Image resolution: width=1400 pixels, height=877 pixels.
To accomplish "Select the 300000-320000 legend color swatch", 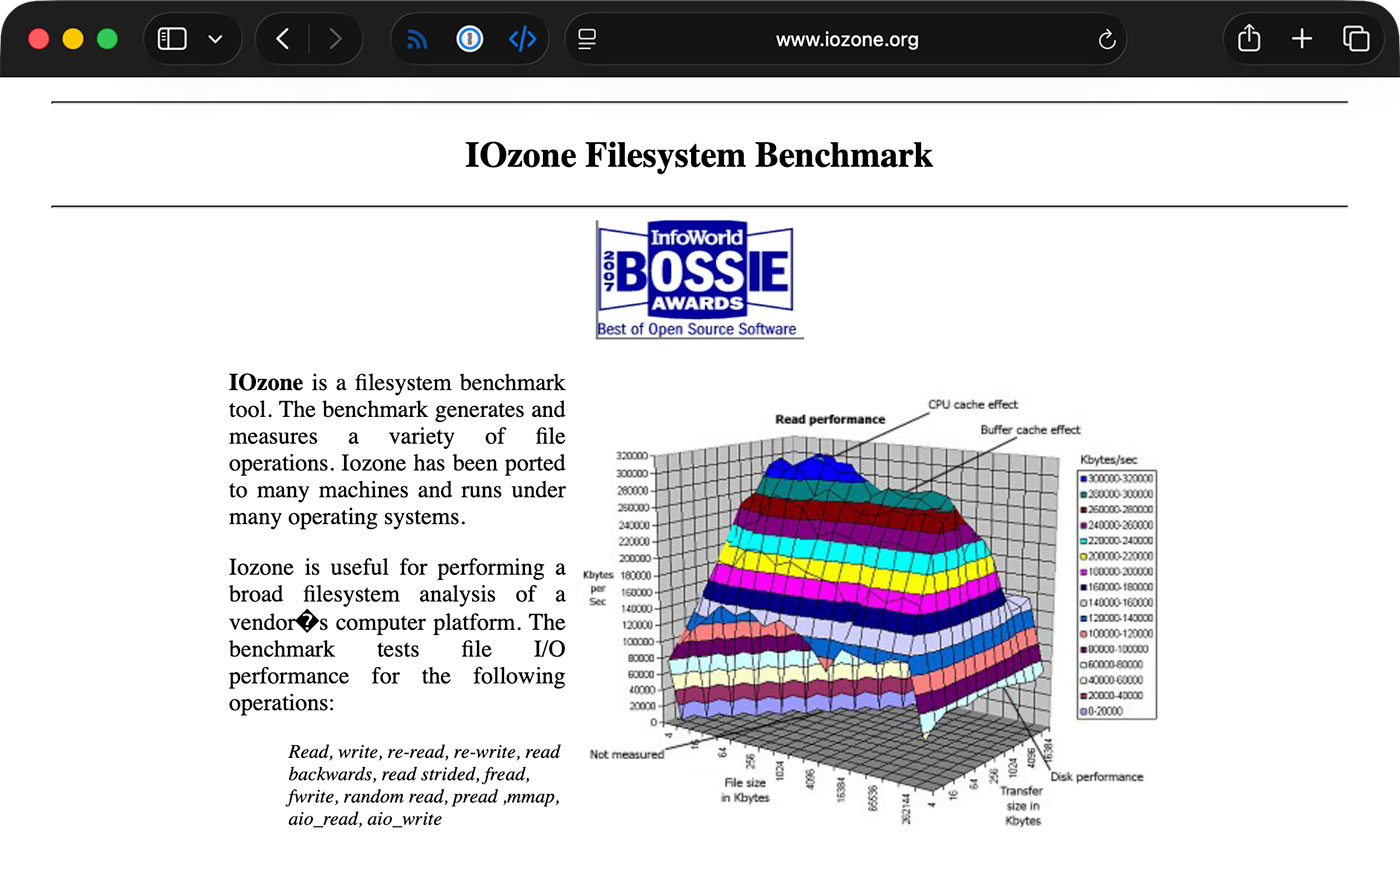I will point(1083,479).
